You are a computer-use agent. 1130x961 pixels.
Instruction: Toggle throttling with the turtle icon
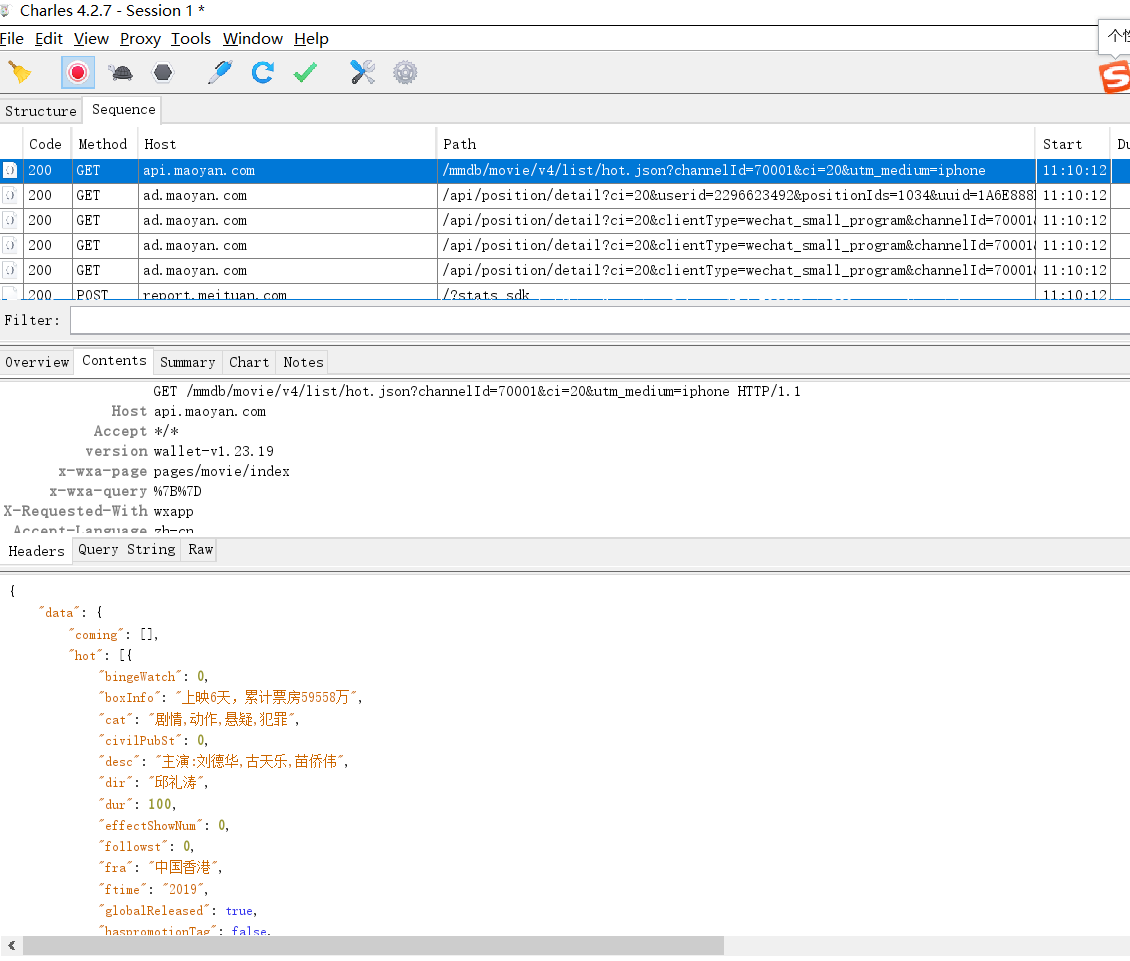(120, 72)
